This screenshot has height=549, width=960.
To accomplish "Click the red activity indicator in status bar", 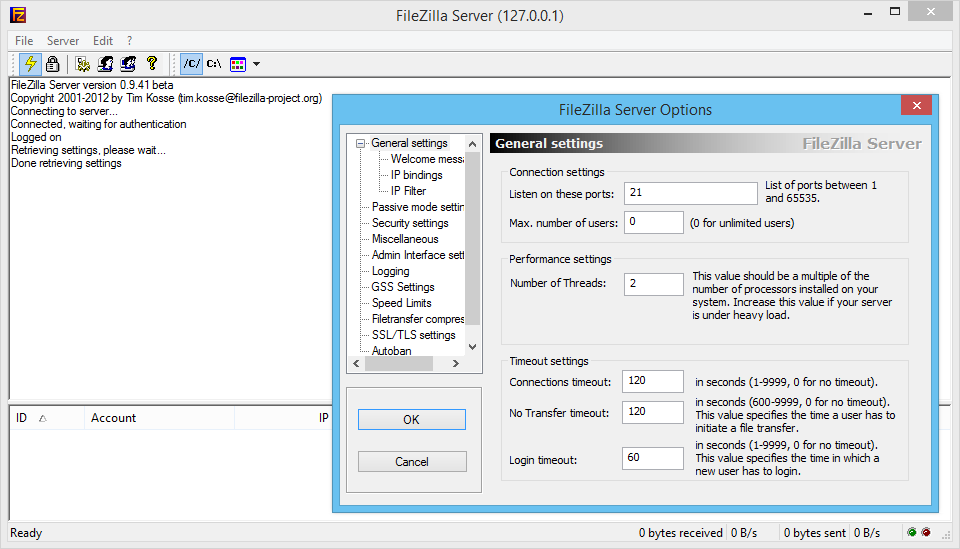I will [926, 532].
